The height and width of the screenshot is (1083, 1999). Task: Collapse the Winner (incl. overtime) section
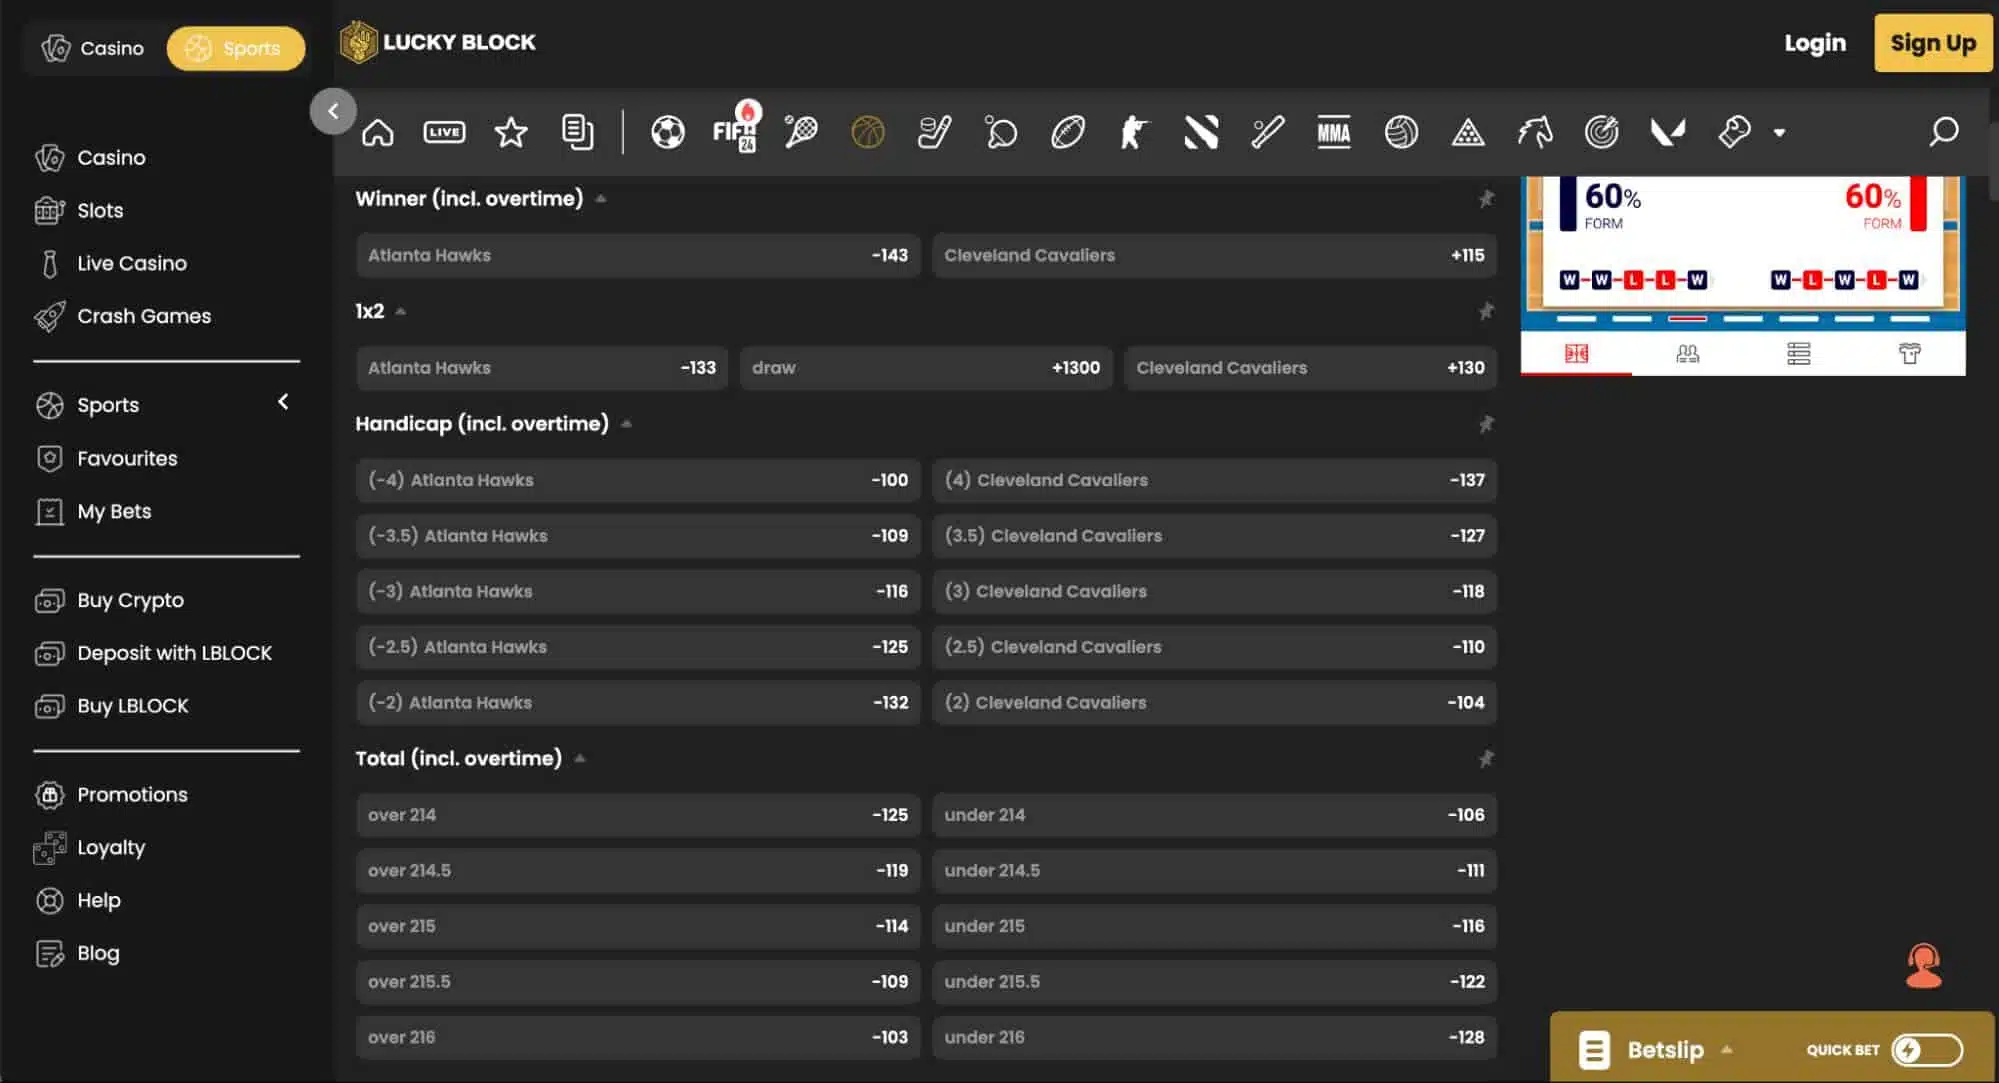coord(601,199)
